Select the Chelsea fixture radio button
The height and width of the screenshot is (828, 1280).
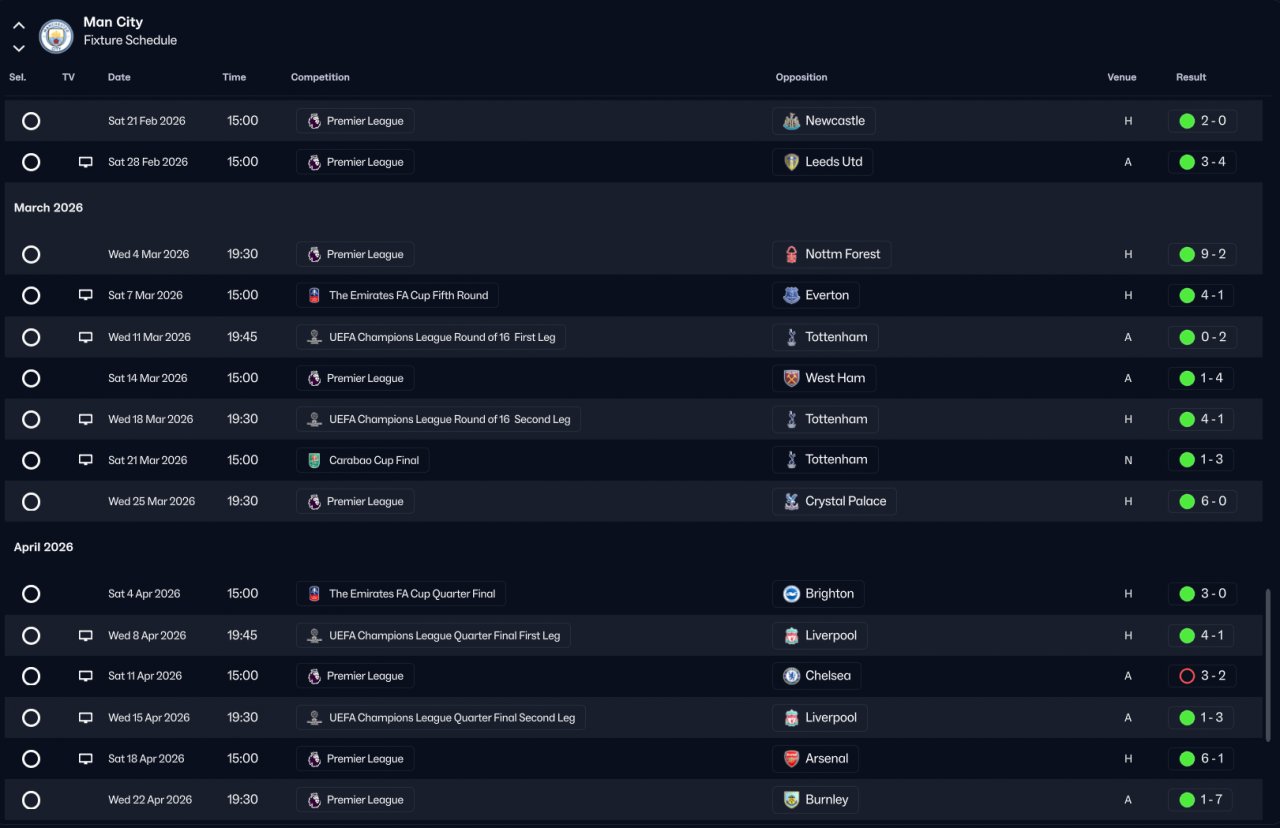point(31,676)
